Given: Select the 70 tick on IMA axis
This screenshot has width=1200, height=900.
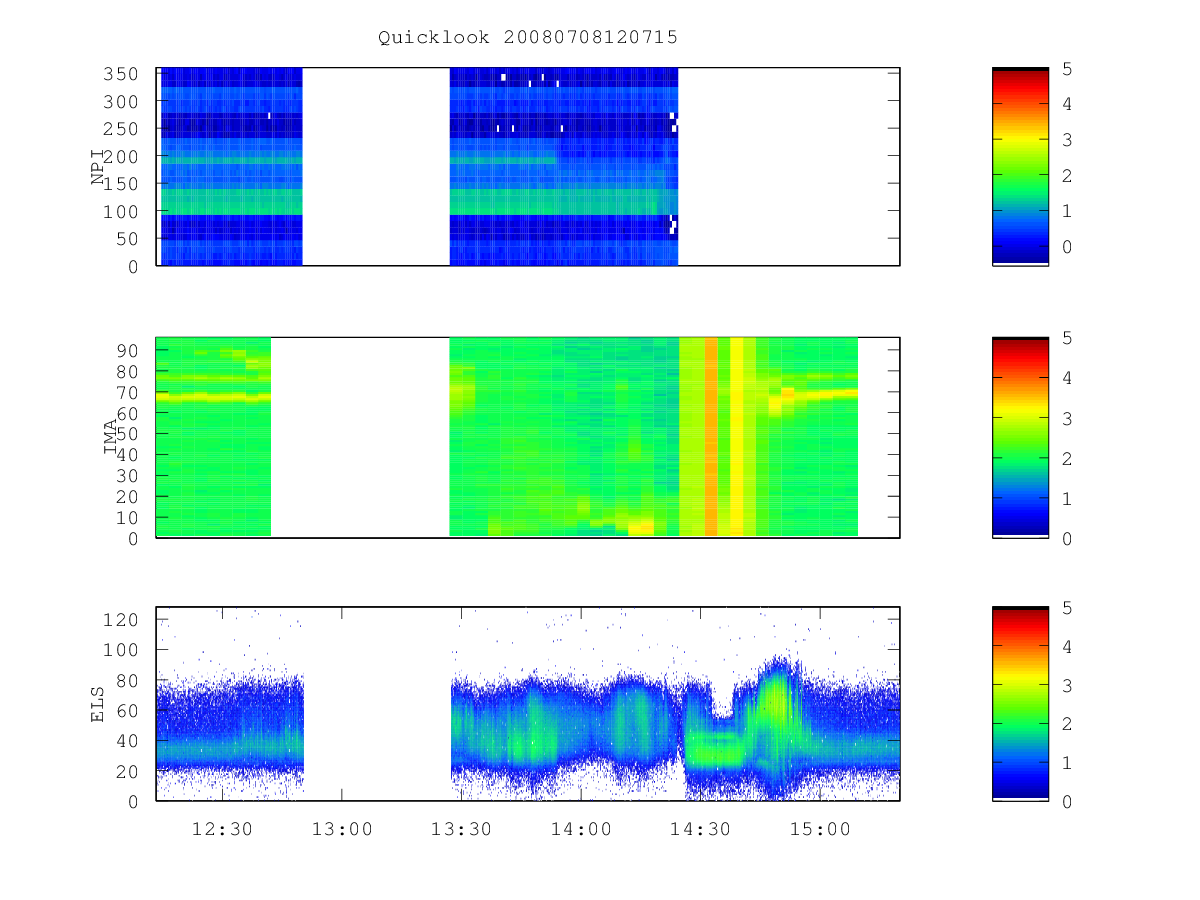Looking at the screenshot, I should click(x=128, y=392).
